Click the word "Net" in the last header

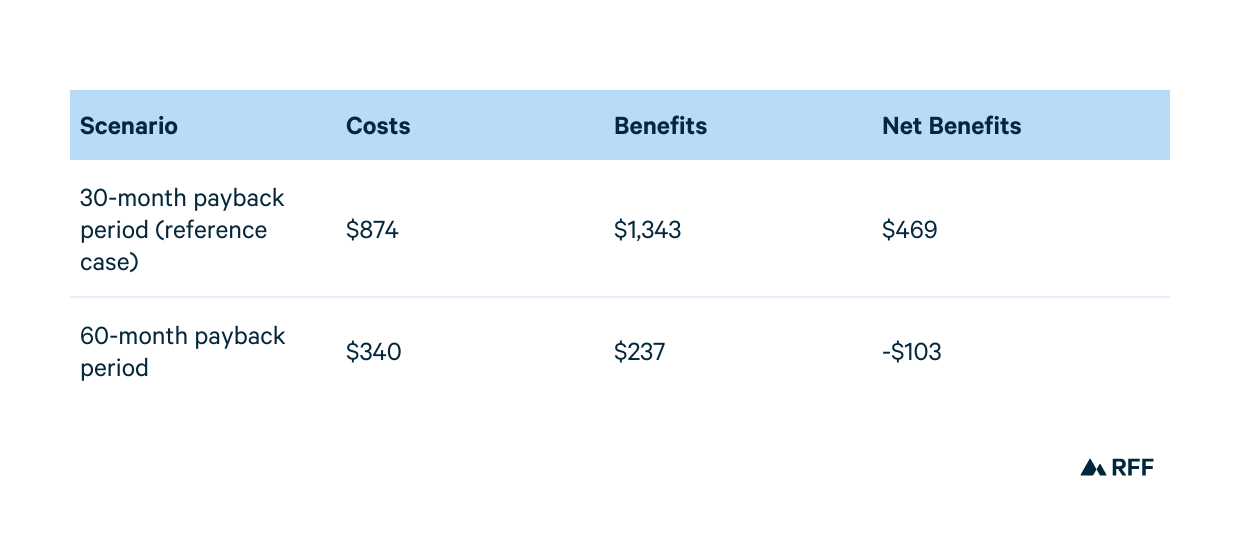point(901,126)
